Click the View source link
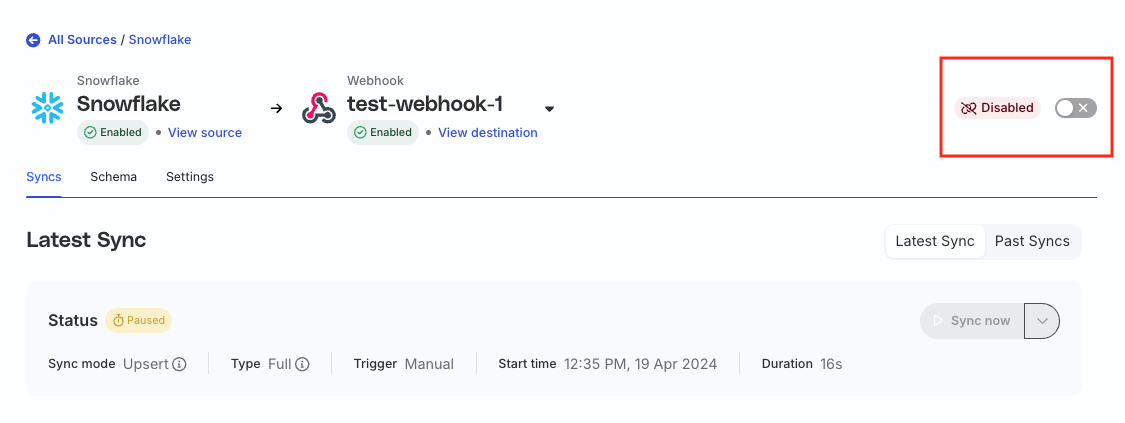 (x=204, y=133)
